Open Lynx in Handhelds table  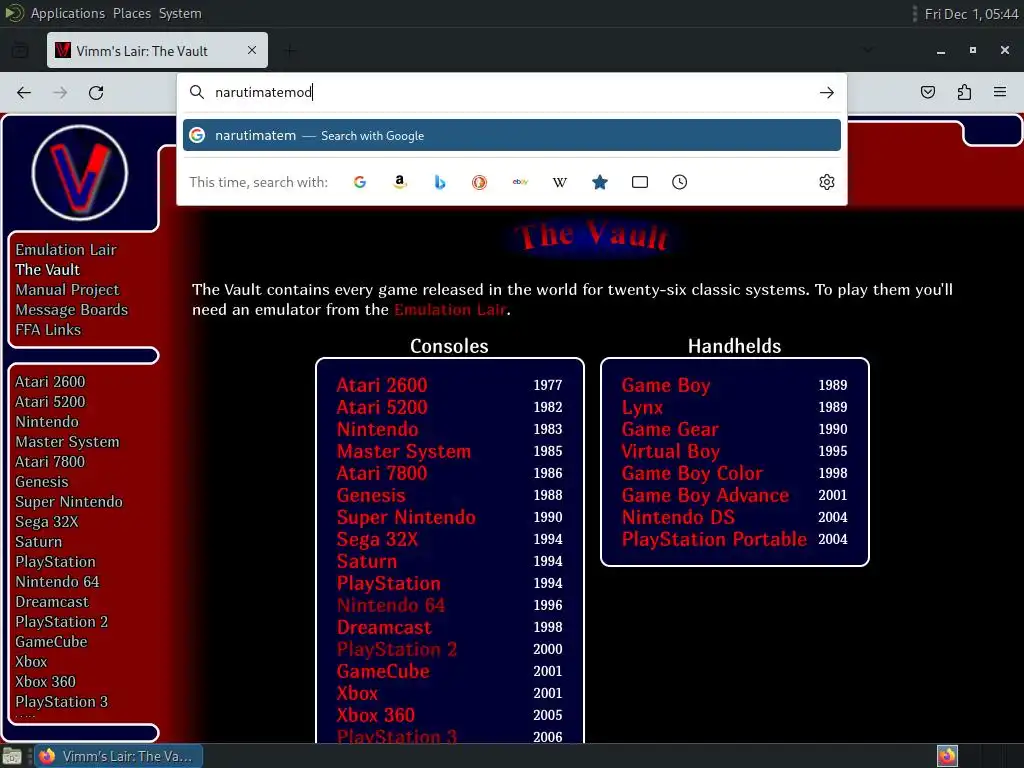point(642,408)
